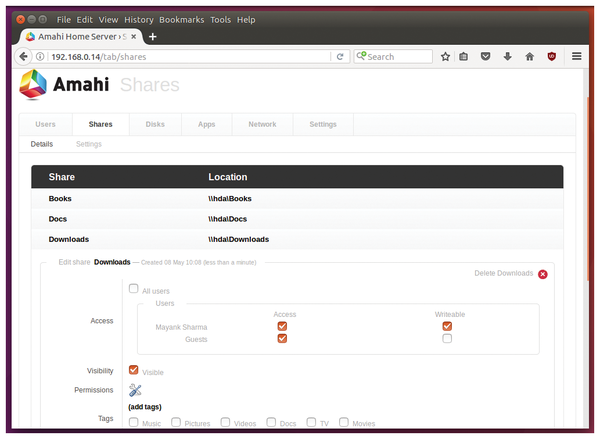Open the Help menu
The height and width of the screenshot is (439, 600).
246,20
